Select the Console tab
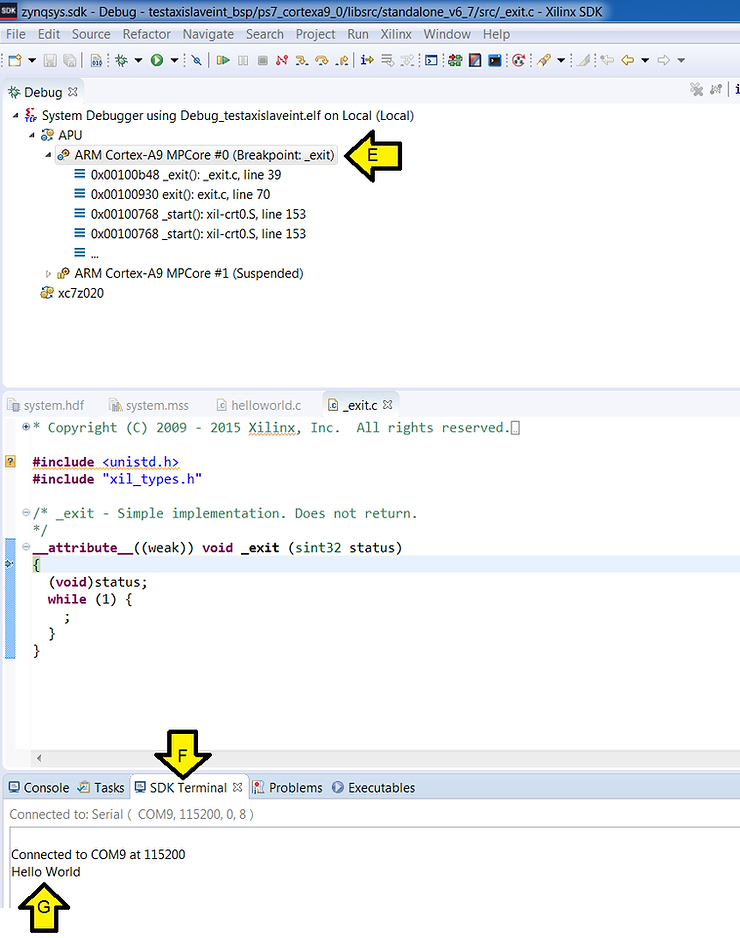The image size is (740, 938). pos(46,787)
